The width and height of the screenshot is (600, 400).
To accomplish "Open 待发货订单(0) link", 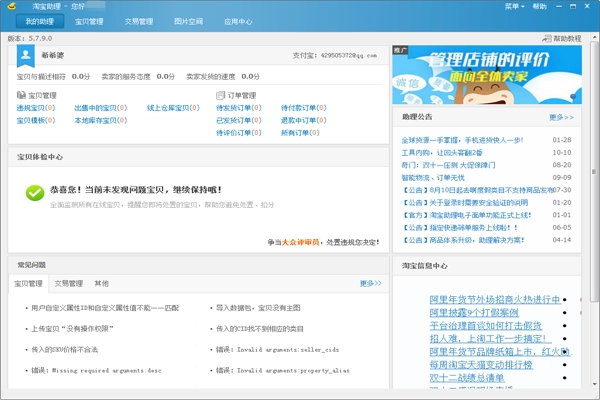I will coord(239,108).
